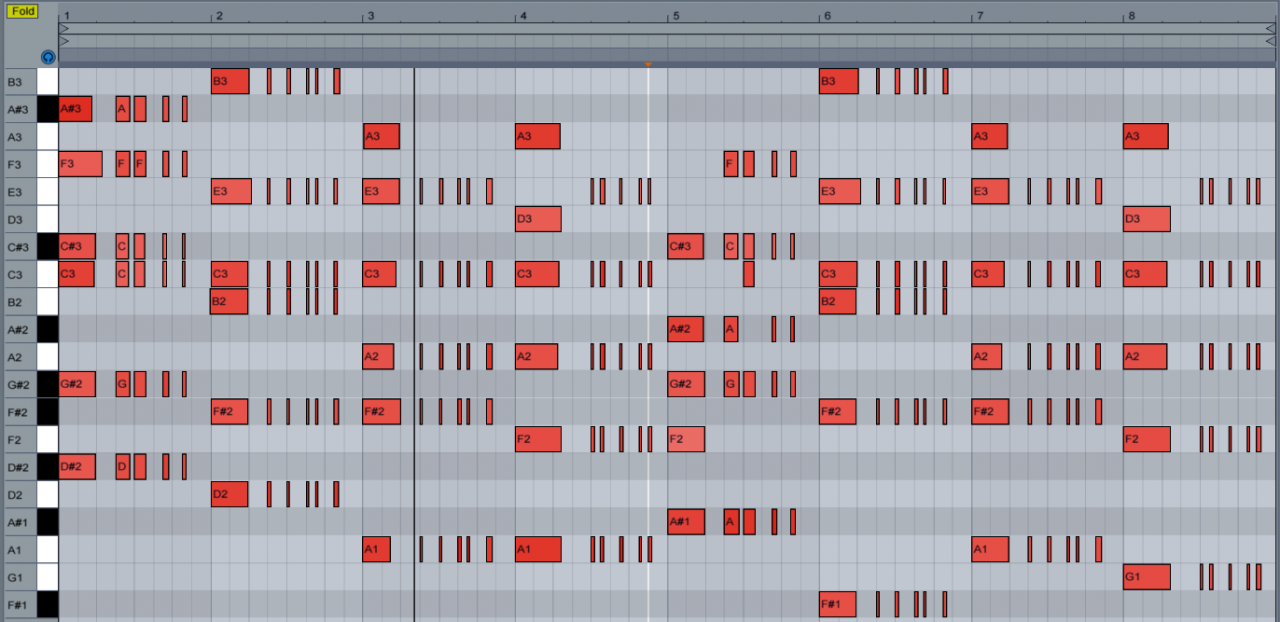Click the F#2 black piano key
This screenshot has width=1280, height=622.
pos(48,411)
